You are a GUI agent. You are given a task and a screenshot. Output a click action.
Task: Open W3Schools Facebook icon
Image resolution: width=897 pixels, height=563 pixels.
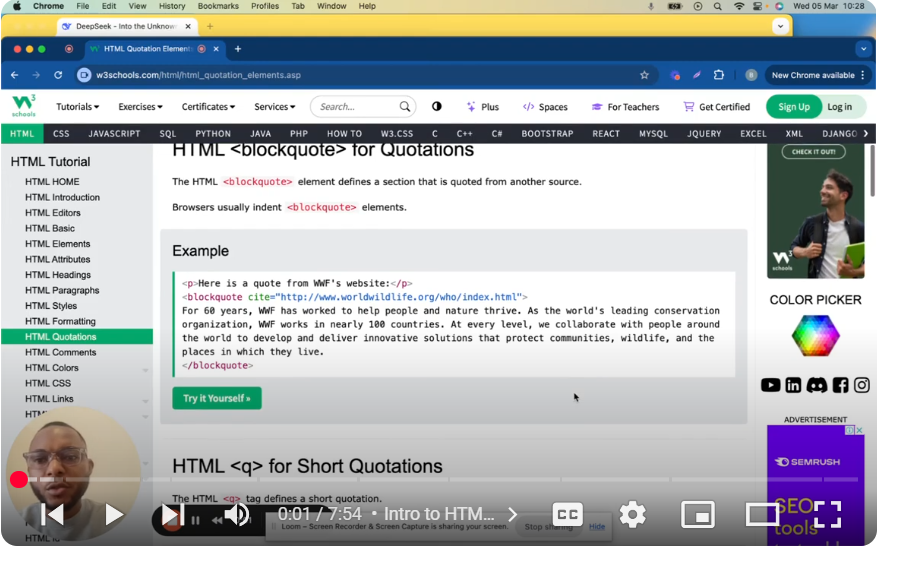(x=840, y=385)
